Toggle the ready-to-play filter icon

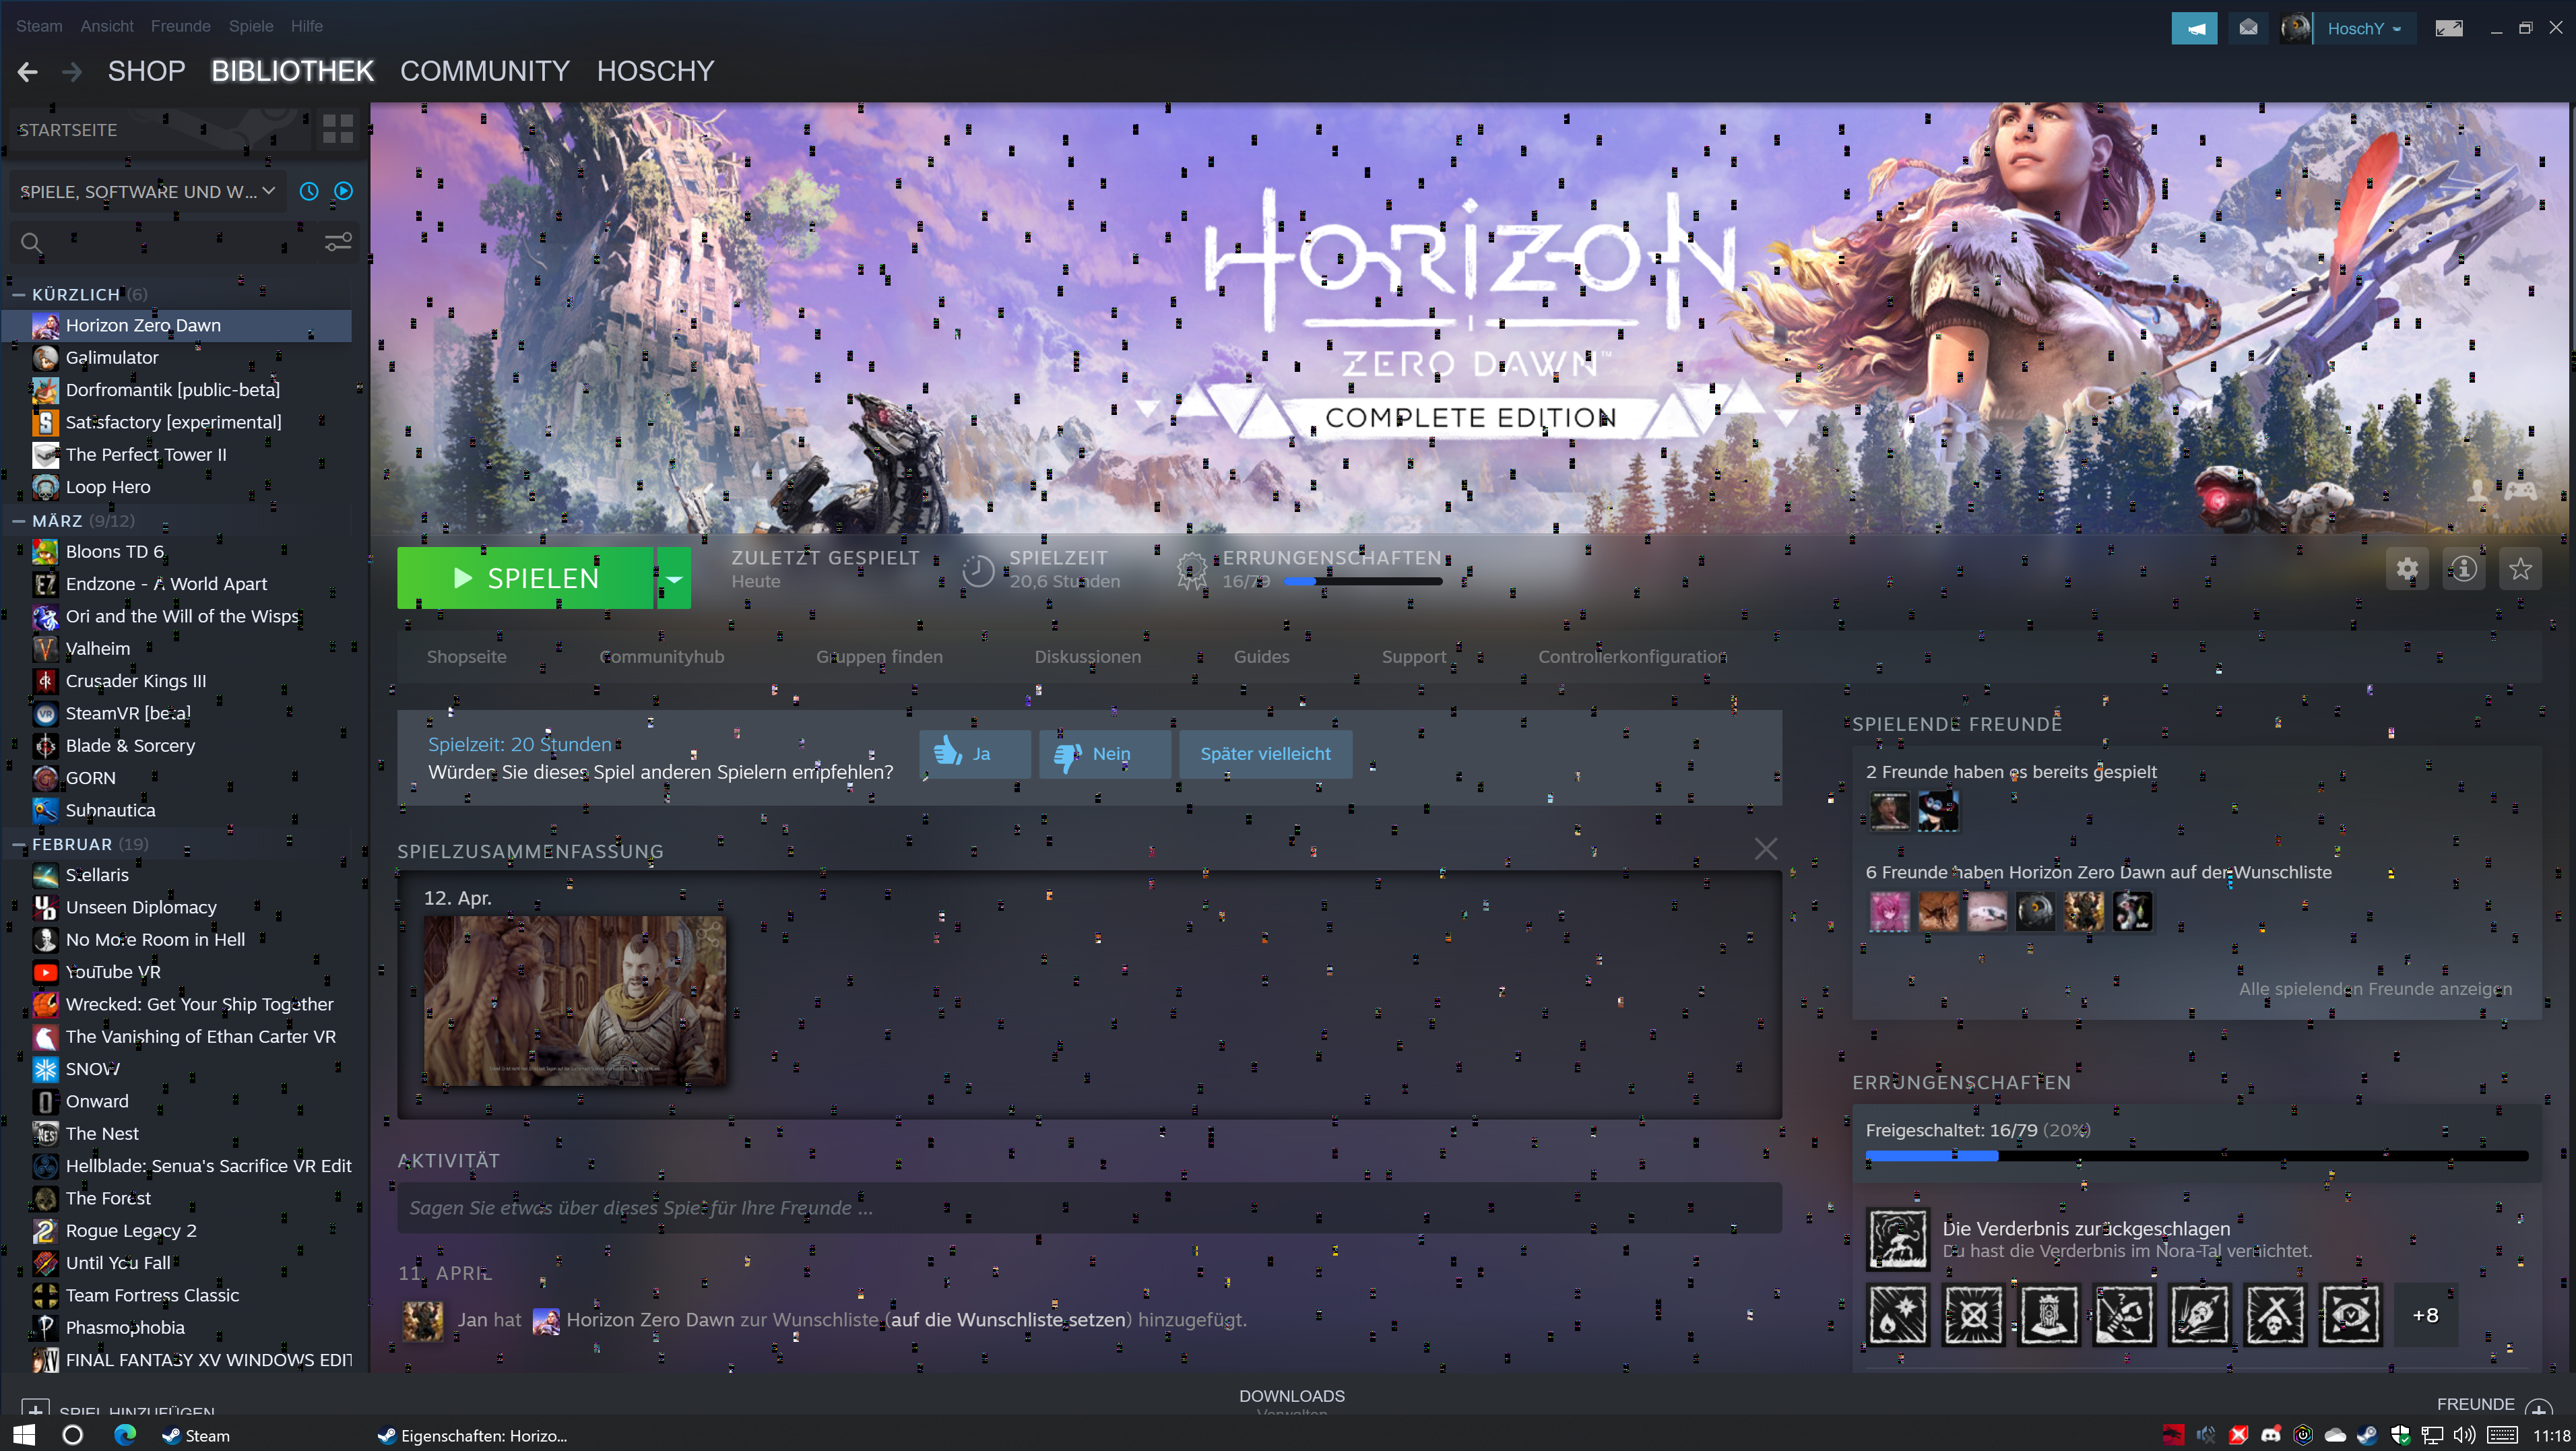[343, 191]
